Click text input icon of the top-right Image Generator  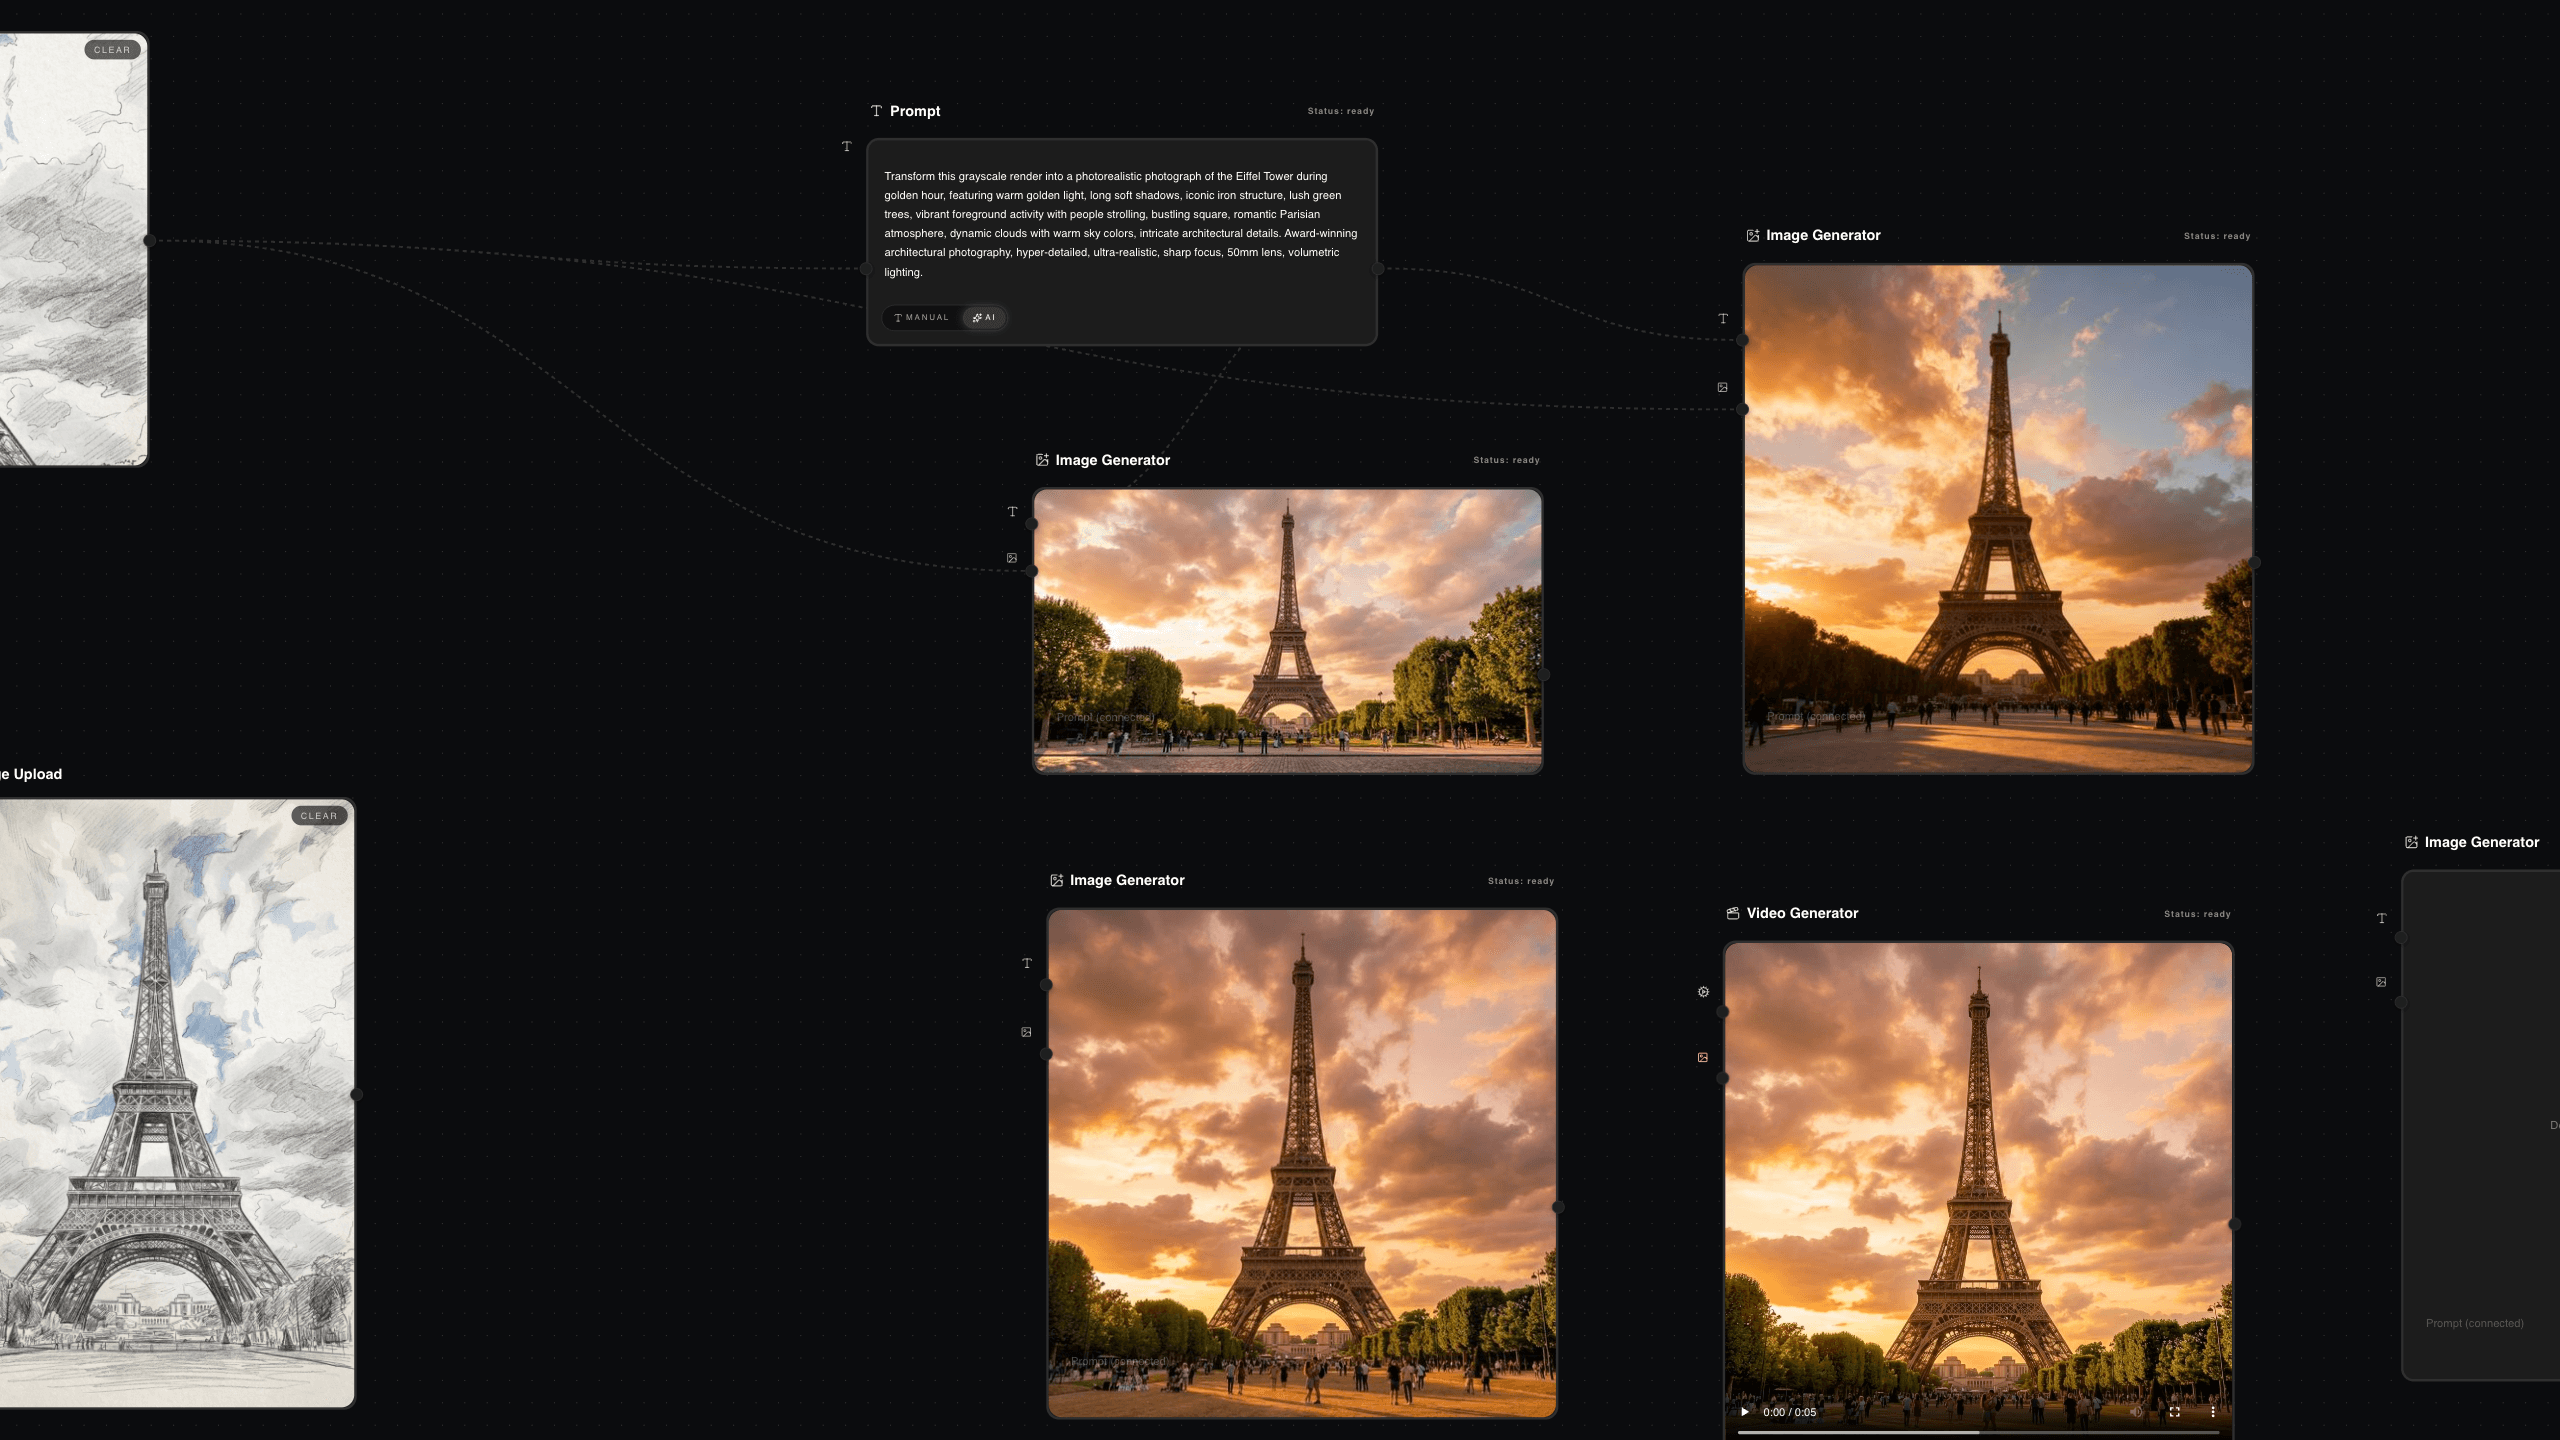click(x=1723, y=319)
